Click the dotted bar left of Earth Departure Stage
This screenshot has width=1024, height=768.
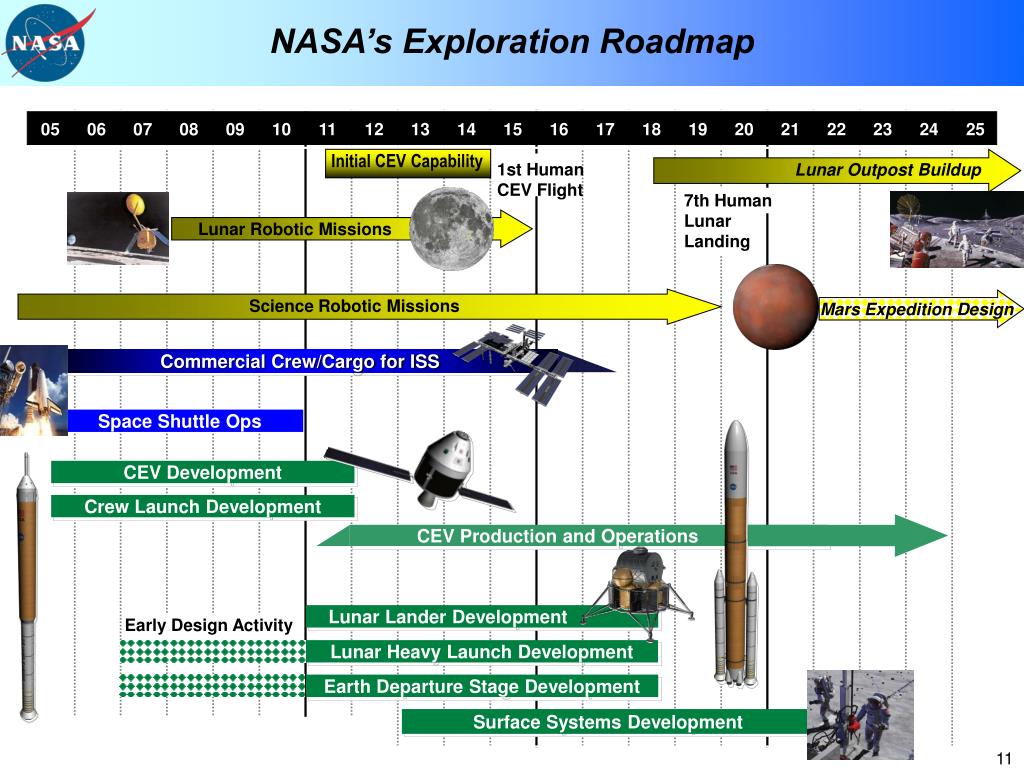[212, 685]
